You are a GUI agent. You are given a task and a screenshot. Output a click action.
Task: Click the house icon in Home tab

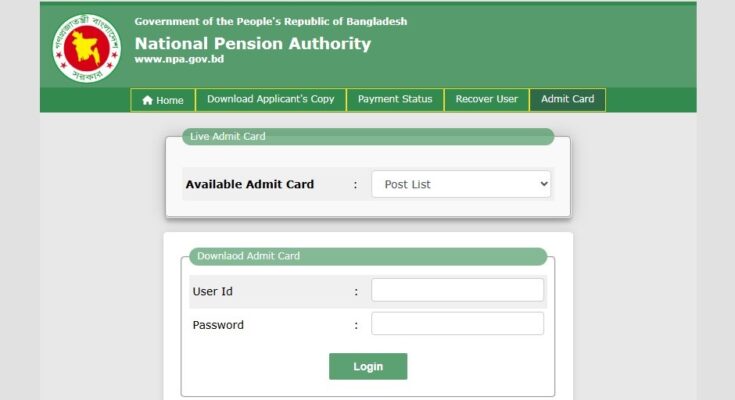click(147, 100)
